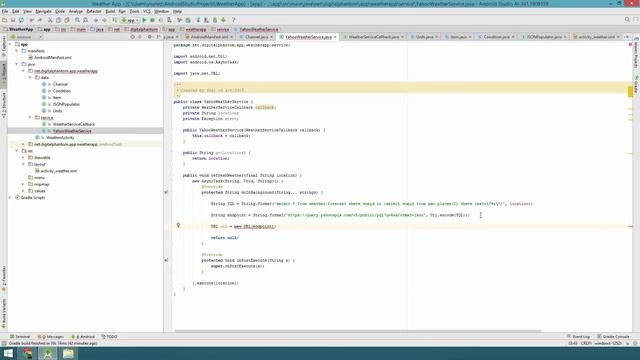Open the Android tool window button
The width and height of the screenshot is (640, 360).
83,337
